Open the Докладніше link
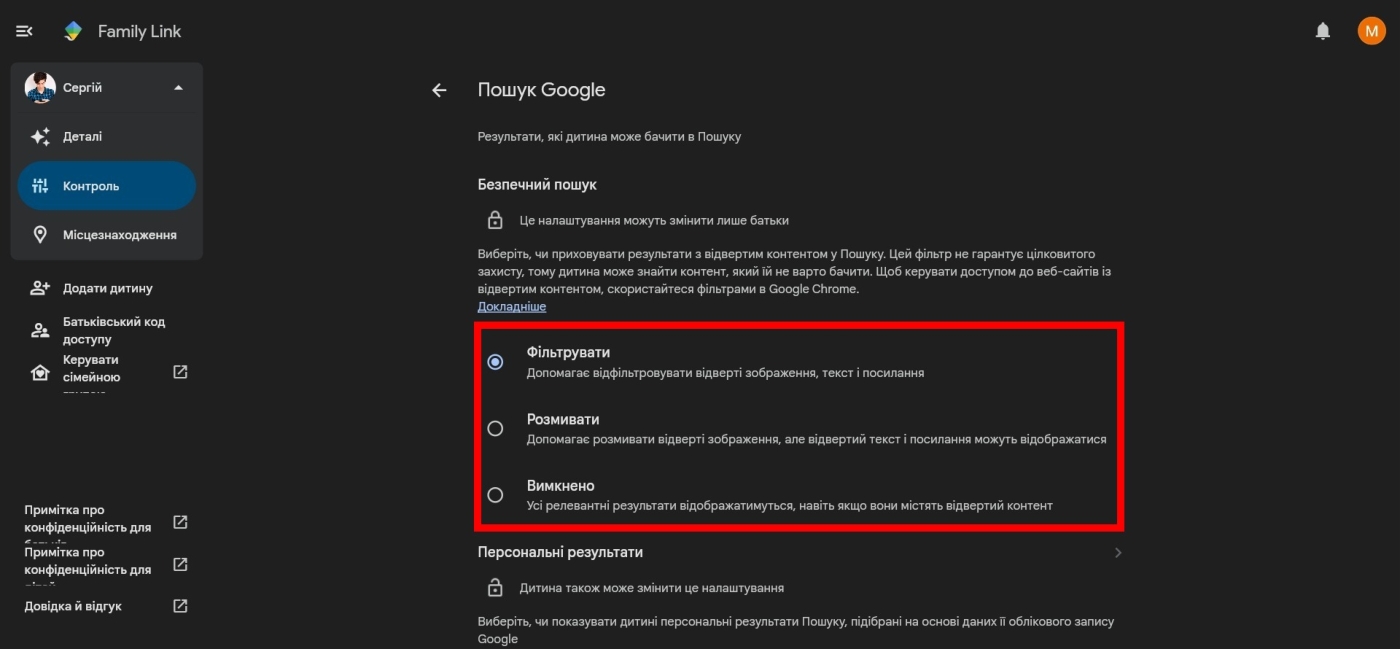Screen dimensions: 1400x649 coord(512,307)
